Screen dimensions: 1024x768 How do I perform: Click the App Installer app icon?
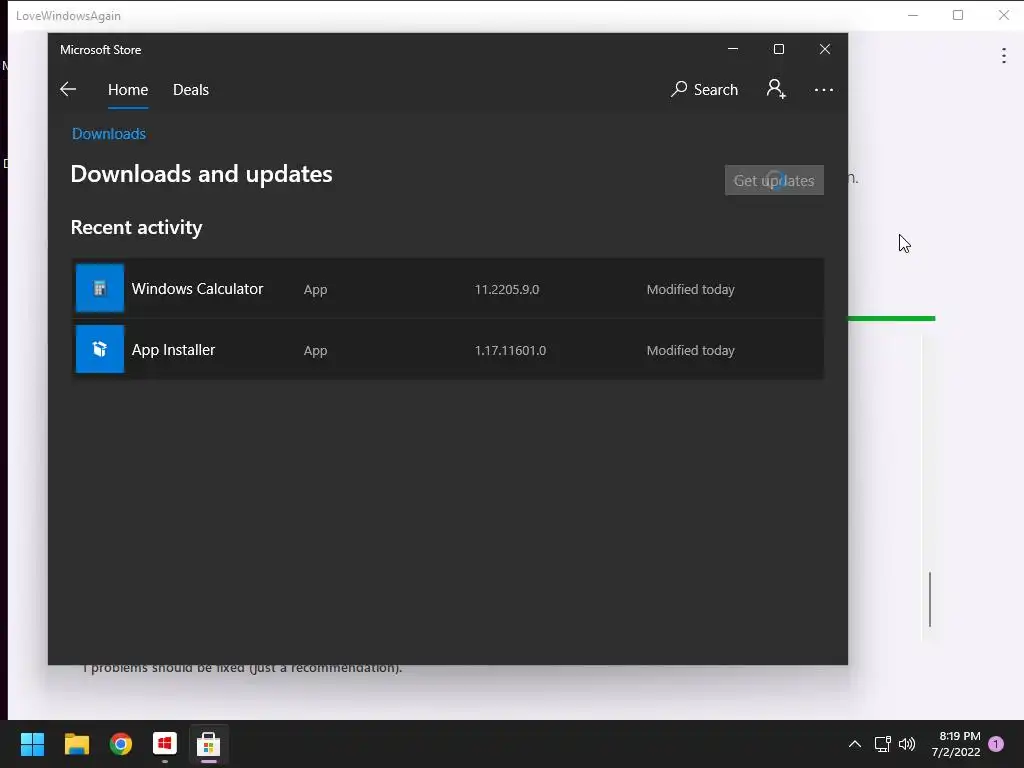click(100, 349)
